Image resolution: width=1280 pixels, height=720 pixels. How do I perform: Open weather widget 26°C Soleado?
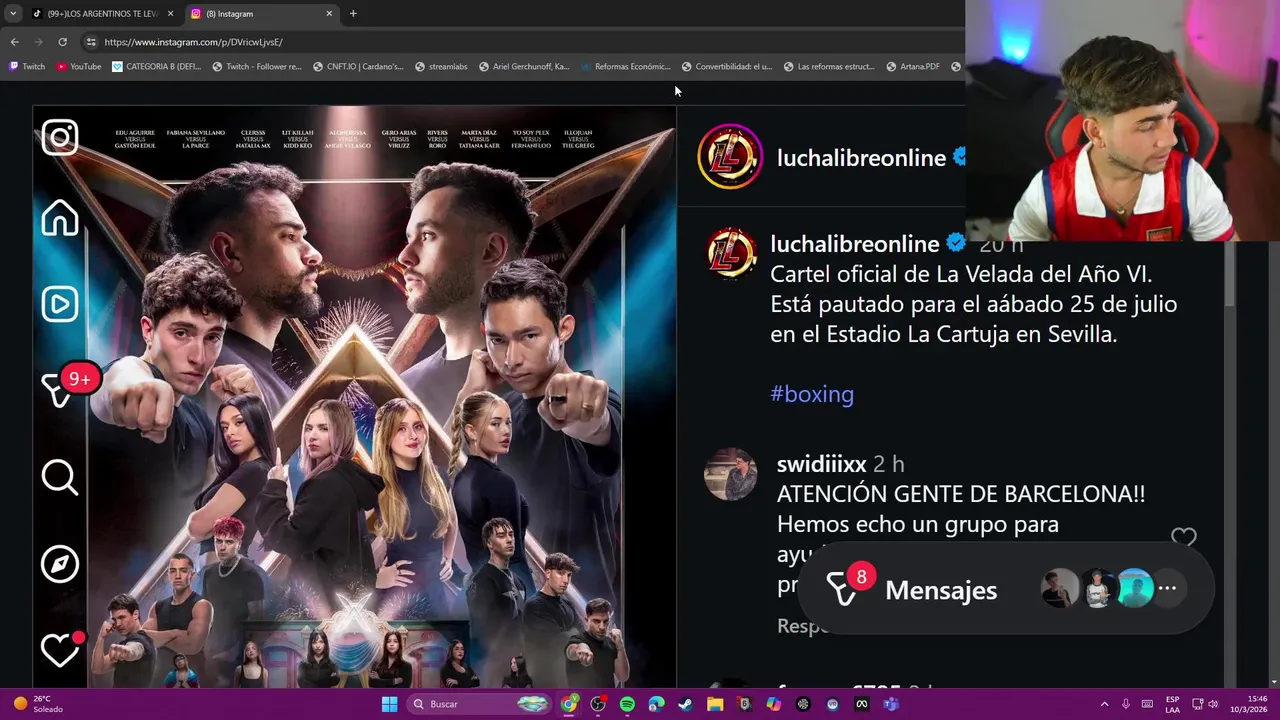pyautogui.click(x=37, y=704)
